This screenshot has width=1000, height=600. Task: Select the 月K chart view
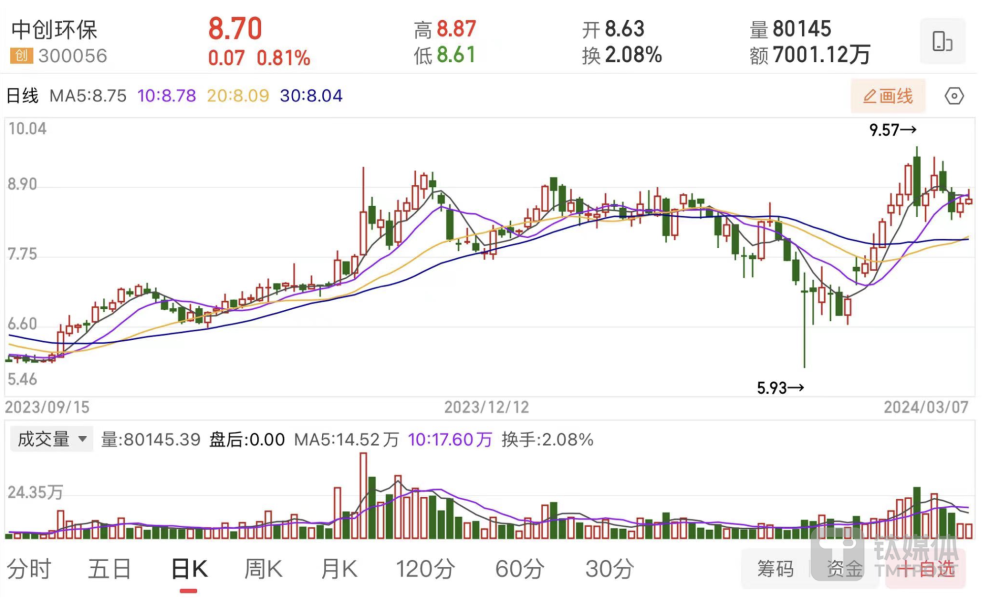tap(338, 568)
